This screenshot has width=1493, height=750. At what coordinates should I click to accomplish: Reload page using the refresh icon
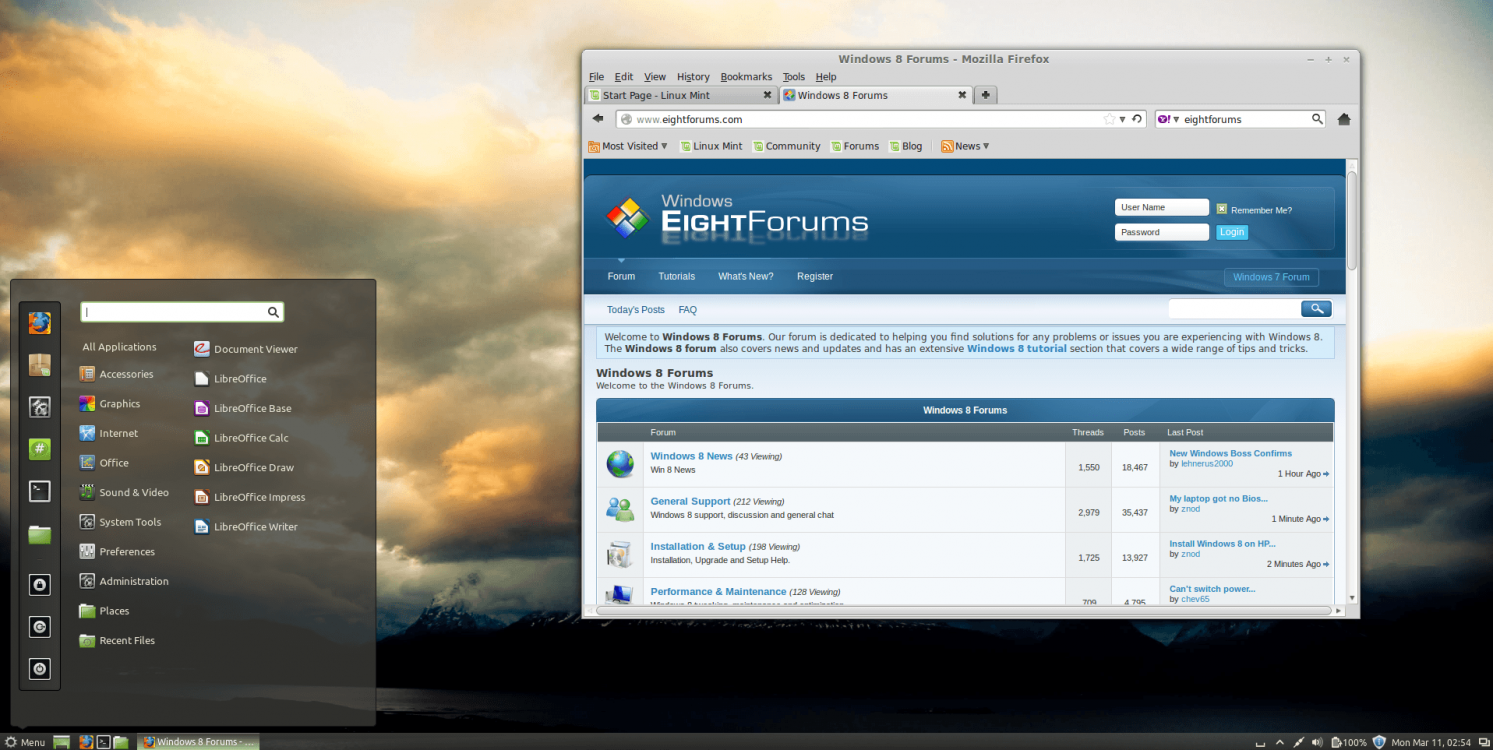pos(1137,119)
